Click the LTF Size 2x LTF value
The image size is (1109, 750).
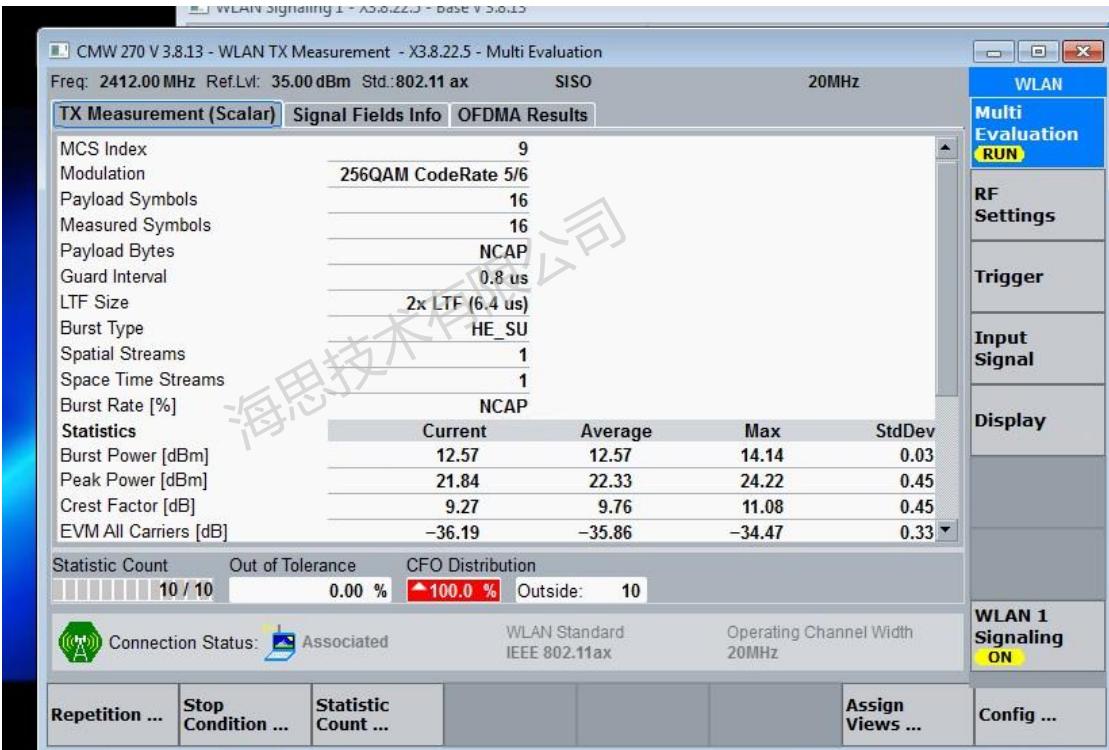tap(467, 304)
